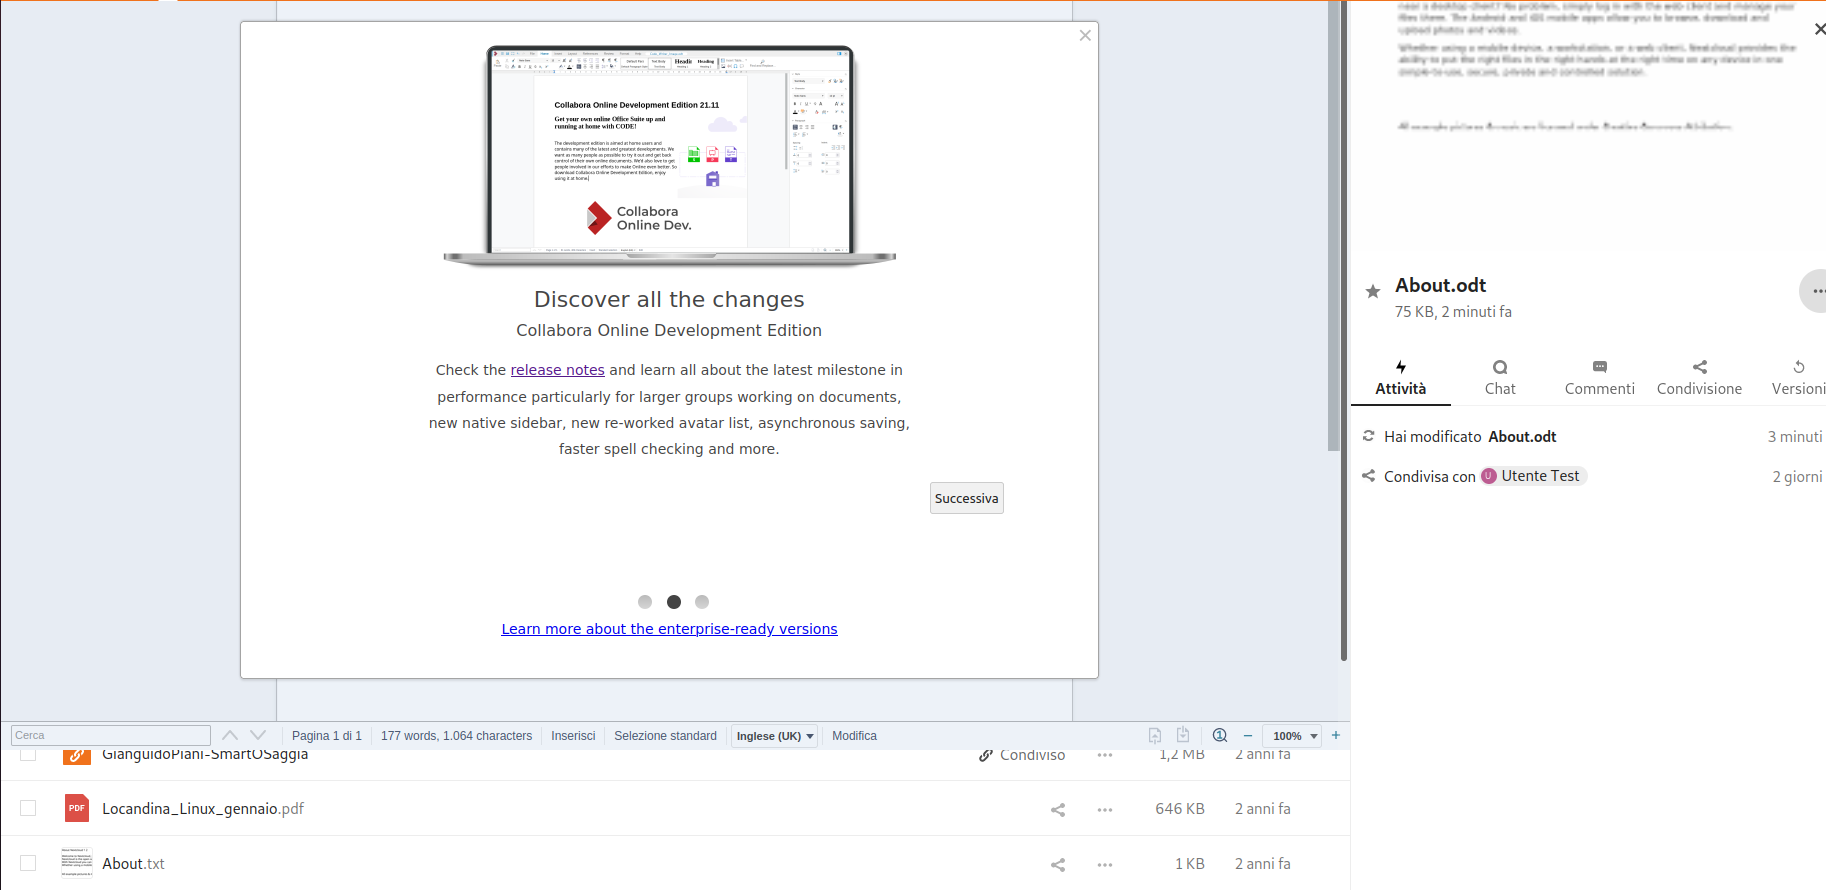Select the Locandina_Linux_gennaio.pdf checkbox
The width and height of the screenshot is (1826, 890).
tap(28, 808)
